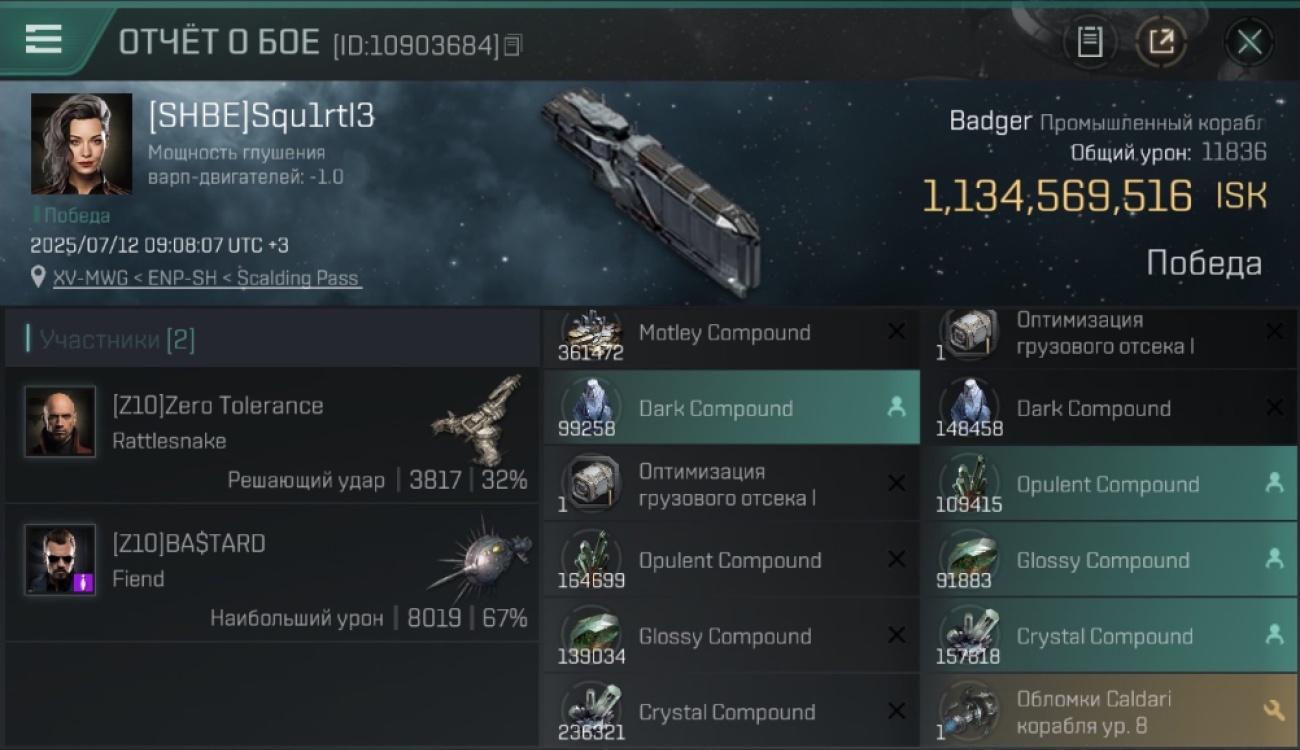This screenshot has width=1300, height=750.
Task: Click the share report icon
Action: 1160,42
